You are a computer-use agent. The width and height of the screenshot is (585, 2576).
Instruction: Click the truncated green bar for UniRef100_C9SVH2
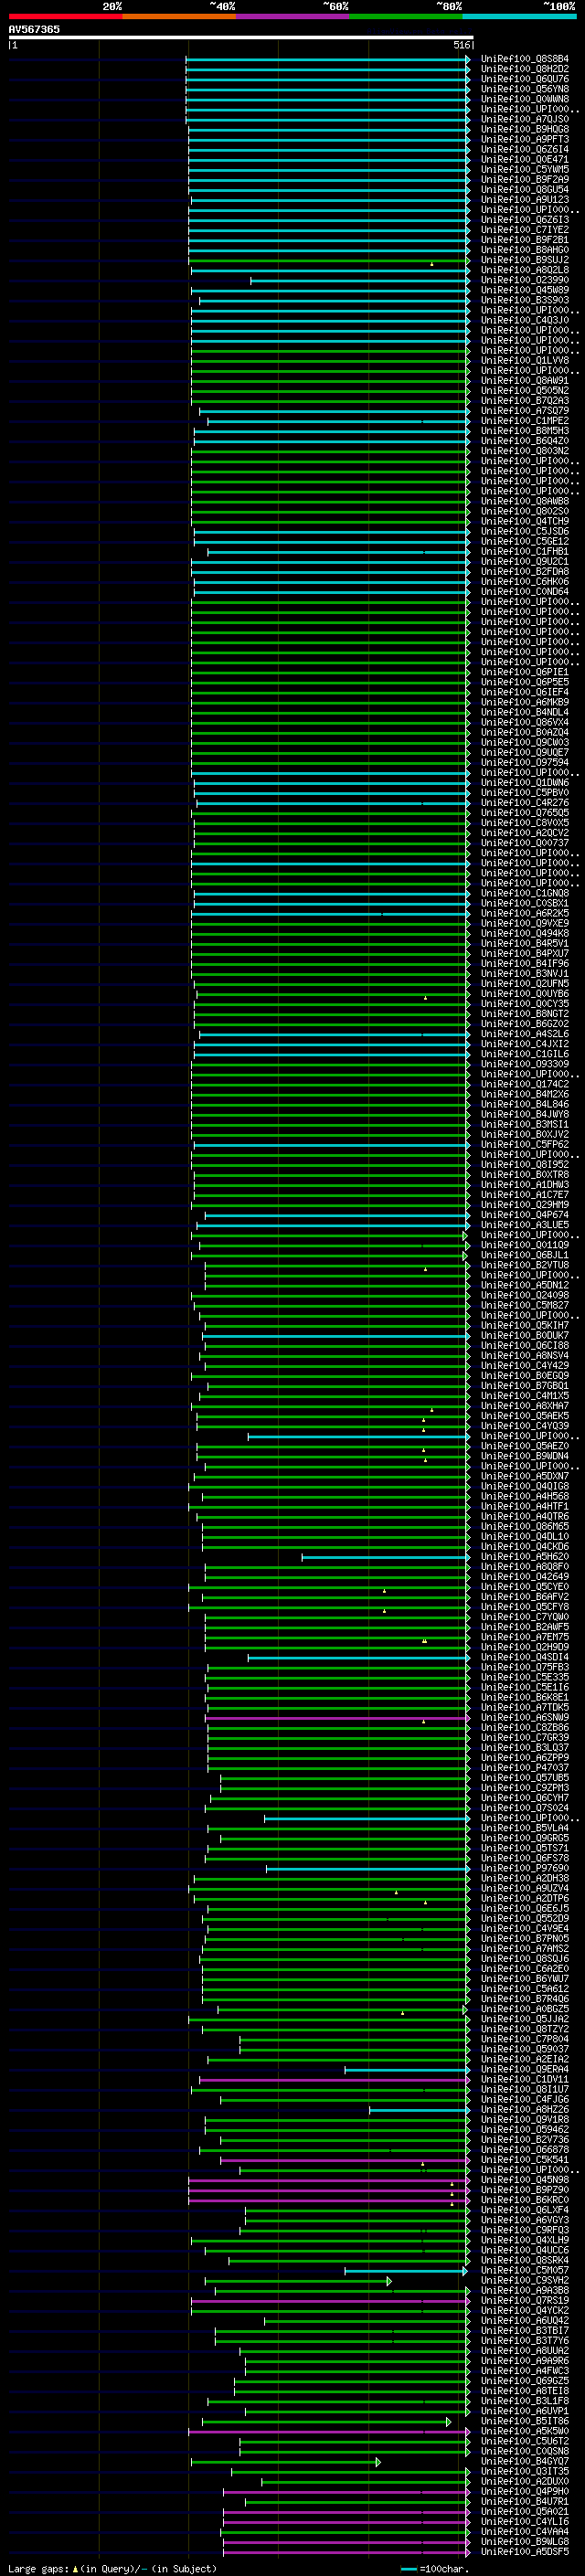point(298,2280)
